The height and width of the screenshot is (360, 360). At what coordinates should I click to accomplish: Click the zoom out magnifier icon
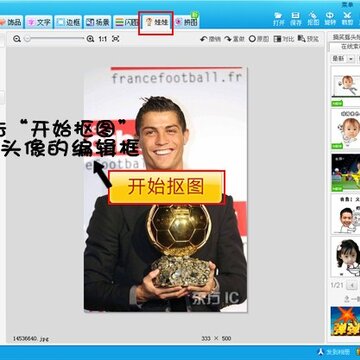coord(17,39)
